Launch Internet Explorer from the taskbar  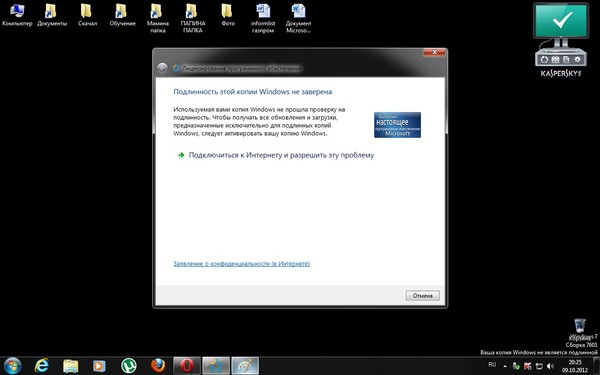click(41, 366)
